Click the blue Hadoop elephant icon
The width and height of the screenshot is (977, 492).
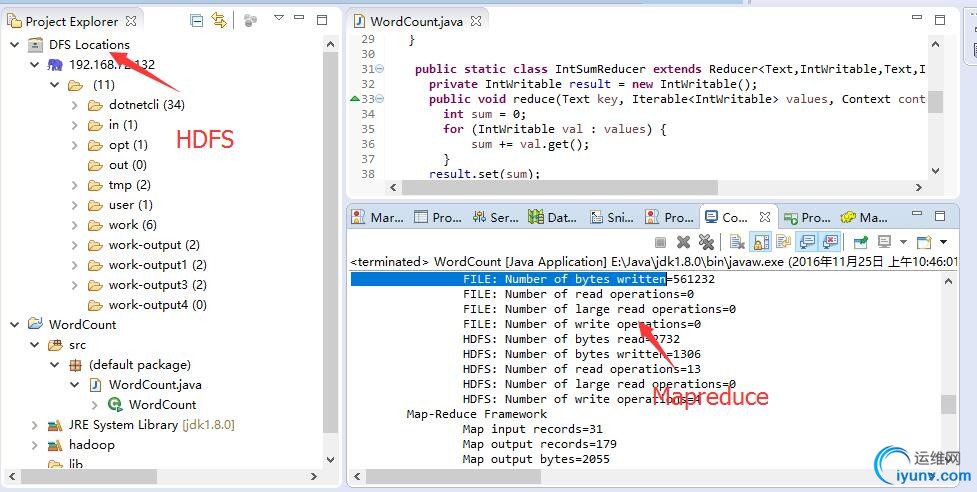tap(55, 65)
